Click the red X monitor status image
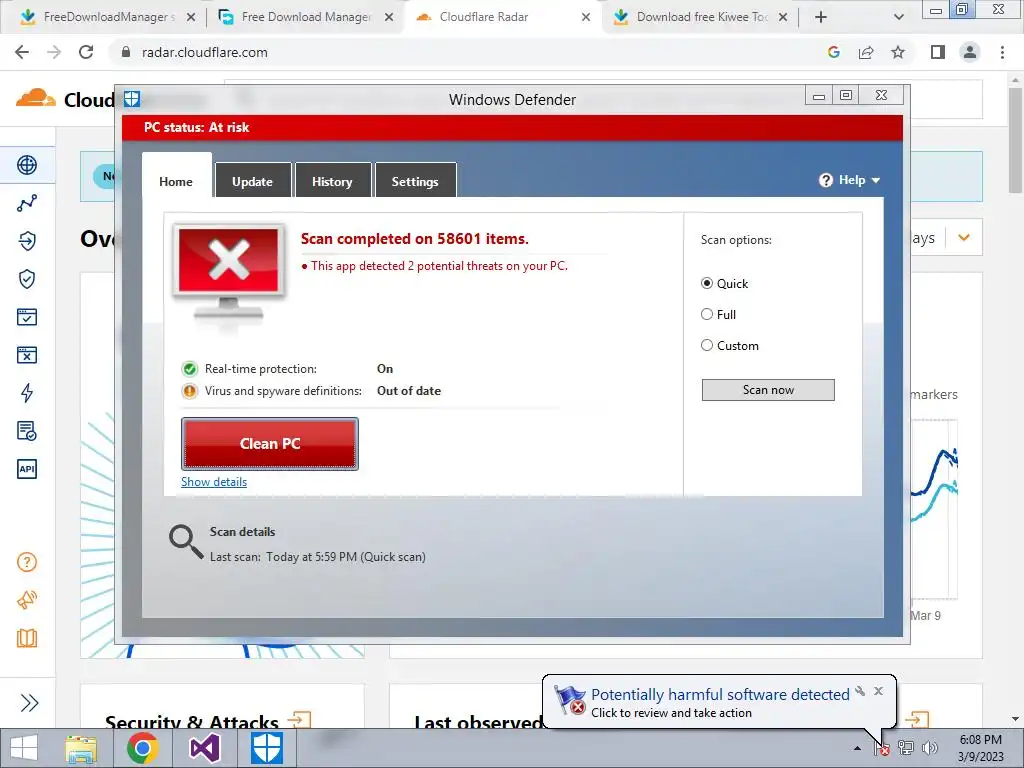This screenshot has width=1024, height=768. coord(229,273)
